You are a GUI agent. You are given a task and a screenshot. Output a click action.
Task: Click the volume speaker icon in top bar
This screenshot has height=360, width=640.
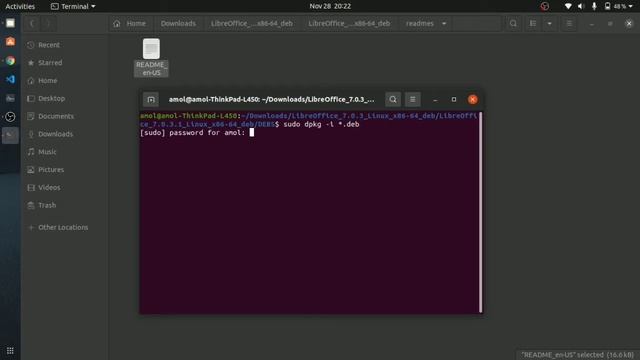point(581,6)
